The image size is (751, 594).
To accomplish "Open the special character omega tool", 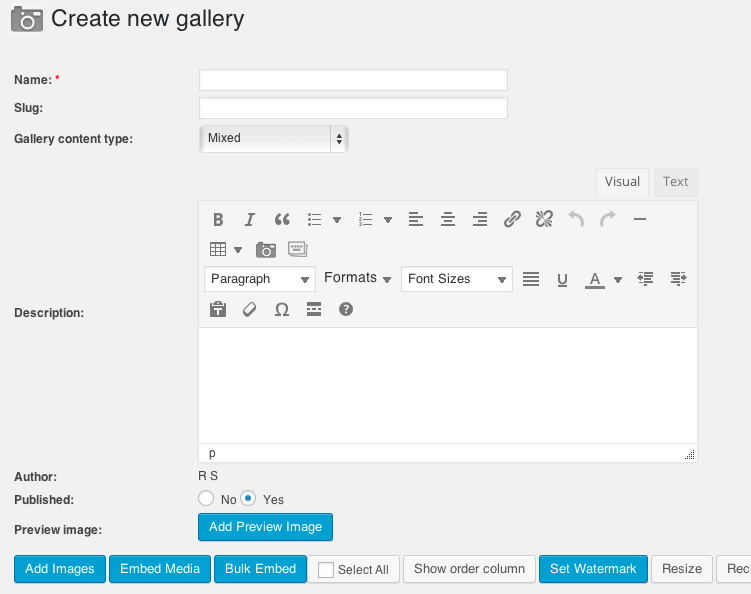I will click(282, 310).
